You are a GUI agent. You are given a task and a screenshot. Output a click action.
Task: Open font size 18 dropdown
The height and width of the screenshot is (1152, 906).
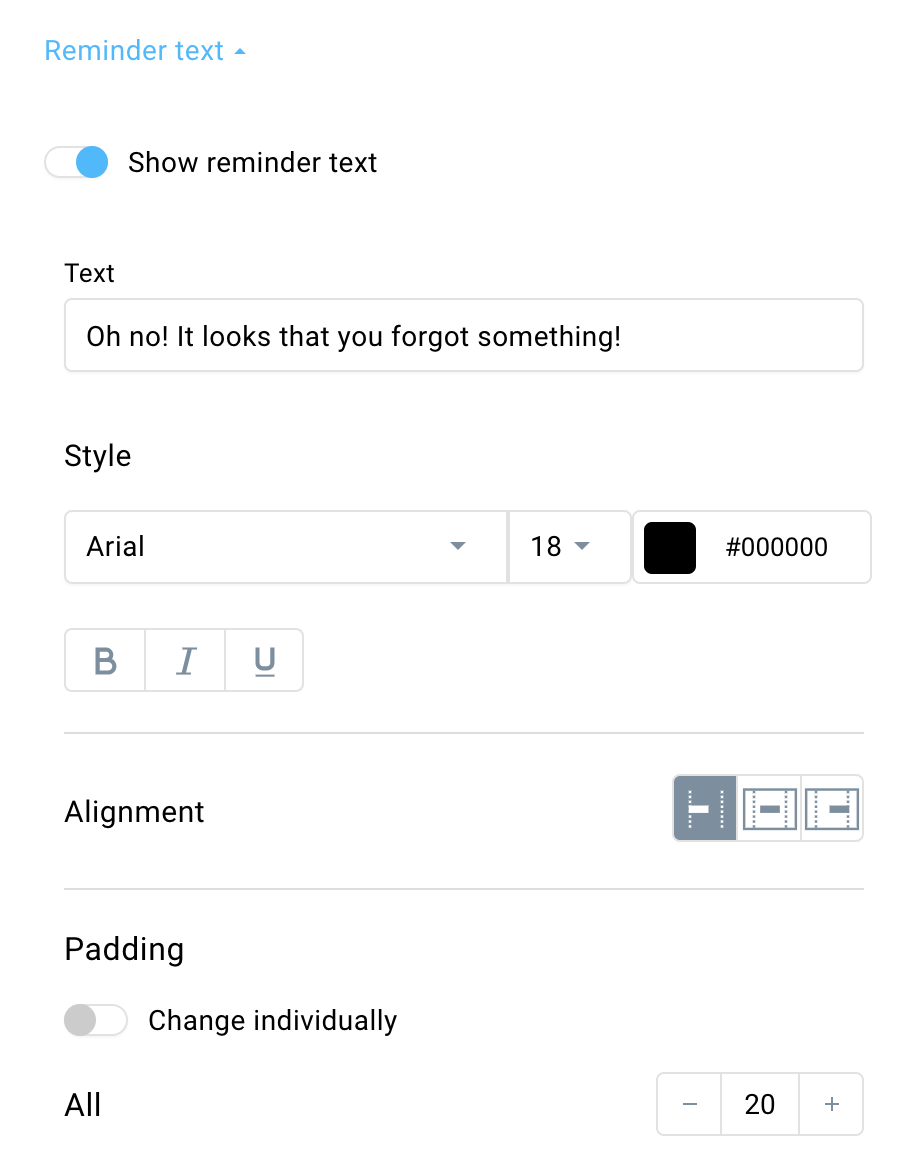pyautogui.click(x=569, y=547)
